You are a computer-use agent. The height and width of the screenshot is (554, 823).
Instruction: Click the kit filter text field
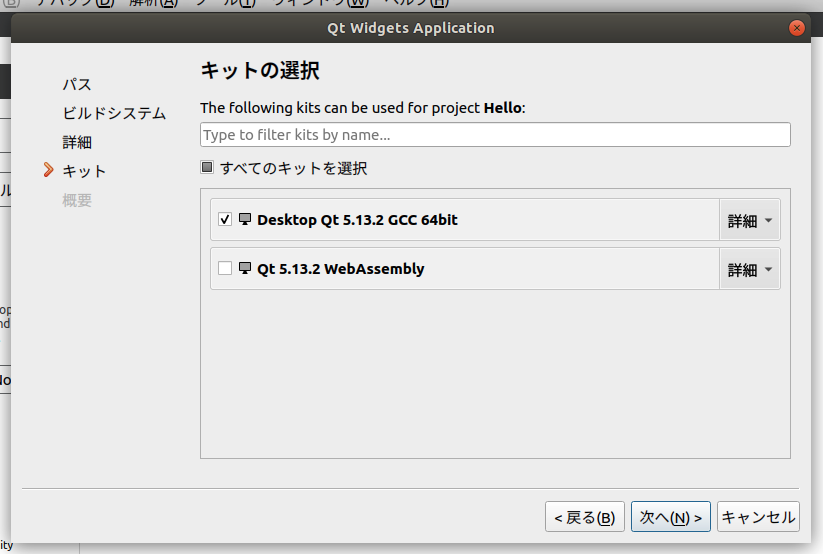coord(495,135)
